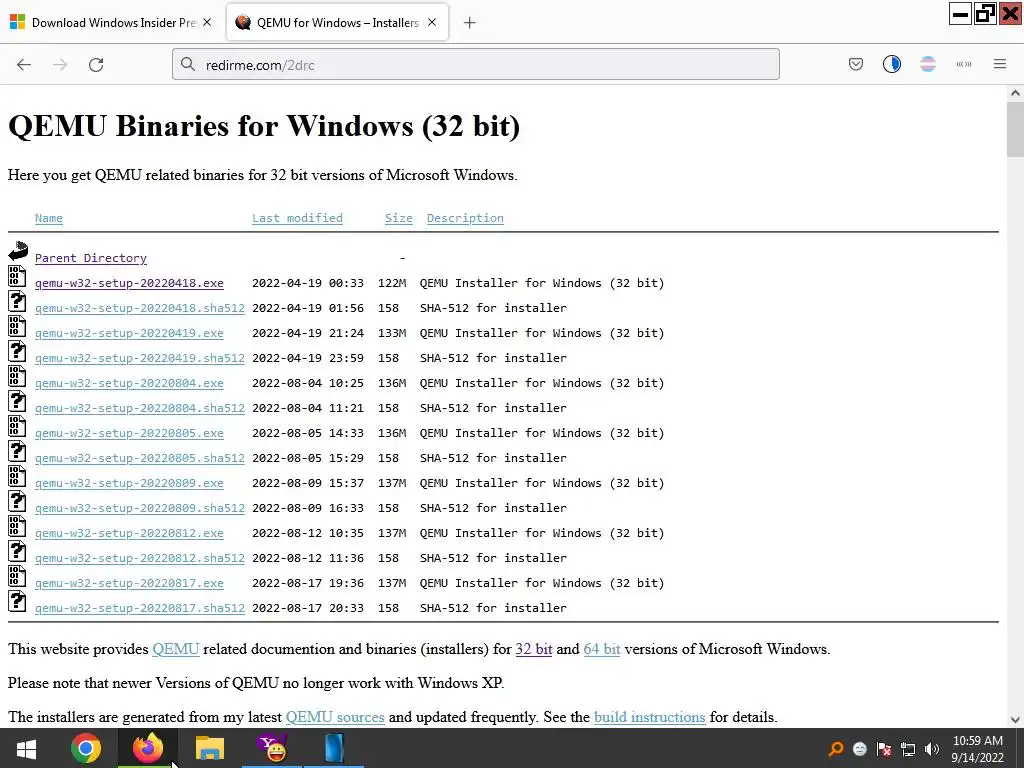
Task: Open the Pocket save icon
Action: pos(856,64)
